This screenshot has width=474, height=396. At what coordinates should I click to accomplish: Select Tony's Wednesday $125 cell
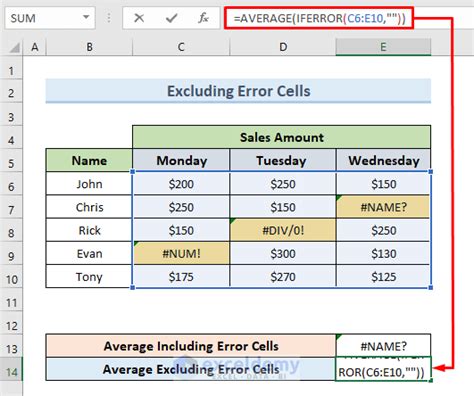(383, 277)
